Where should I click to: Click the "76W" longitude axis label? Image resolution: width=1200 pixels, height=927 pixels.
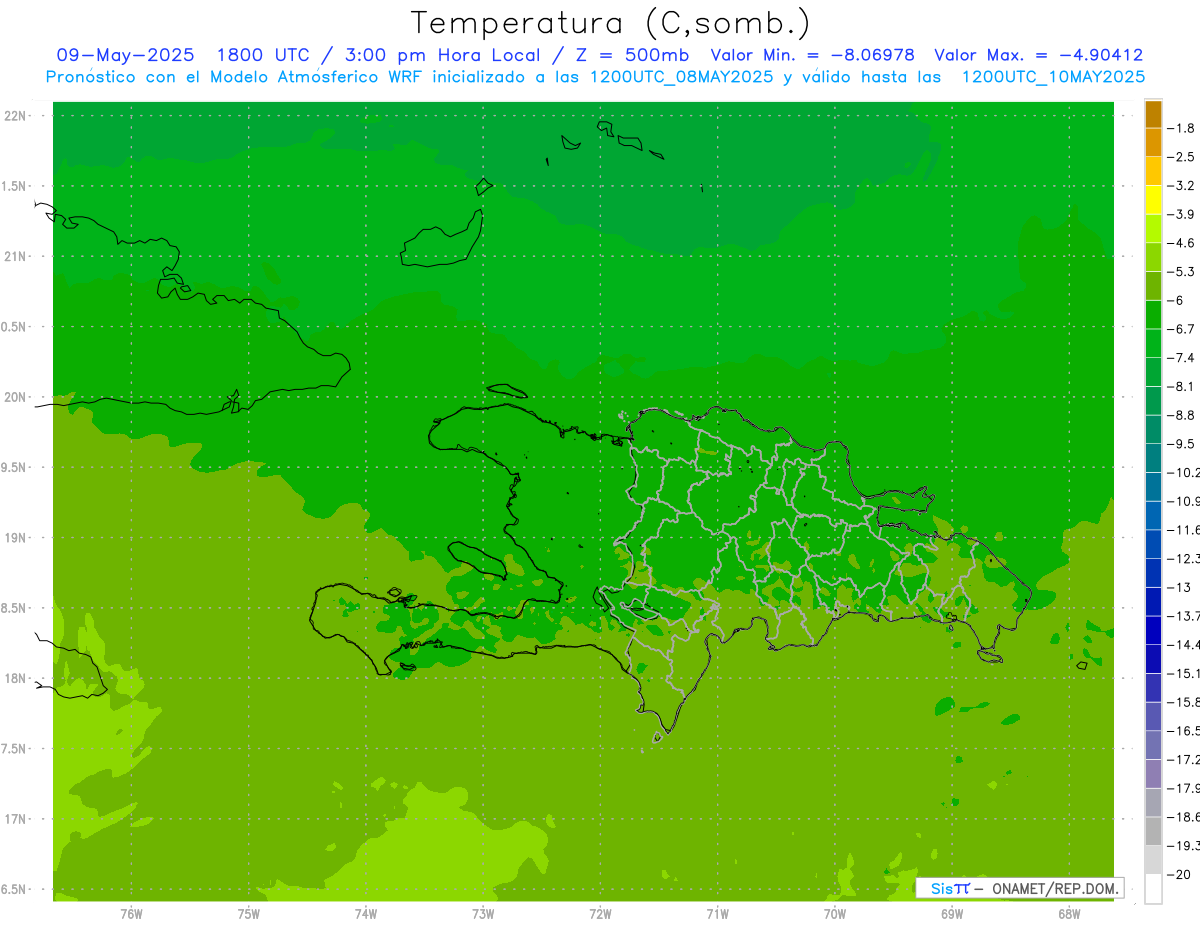click(131, 913)
